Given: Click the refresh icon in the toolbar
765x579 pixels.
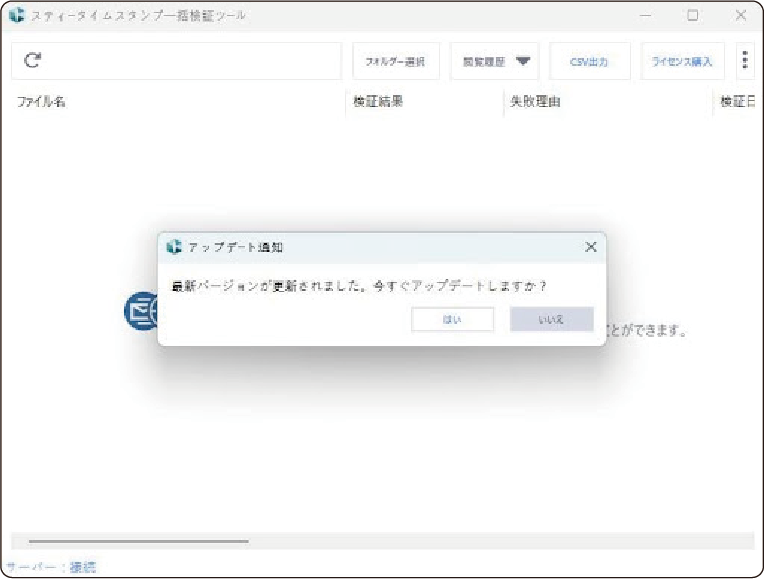Looking at the screenshot, I should click(33, 61).
